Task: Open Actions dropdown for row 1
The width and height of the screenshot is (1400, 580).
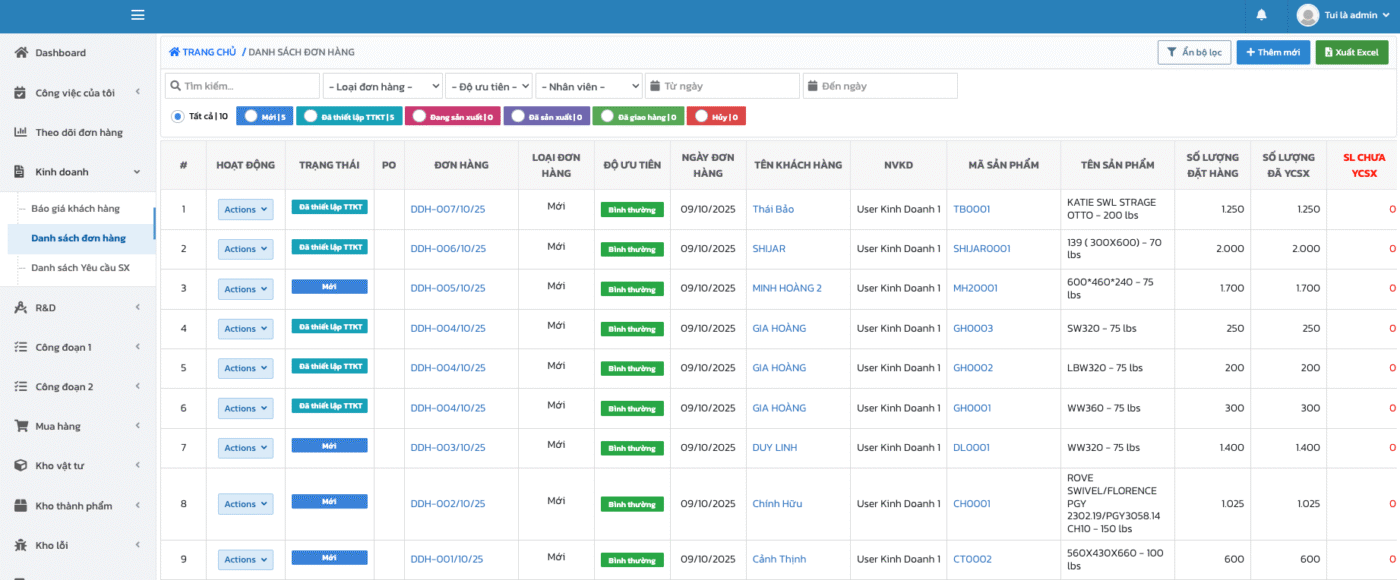Action: (x=245, y=209)
